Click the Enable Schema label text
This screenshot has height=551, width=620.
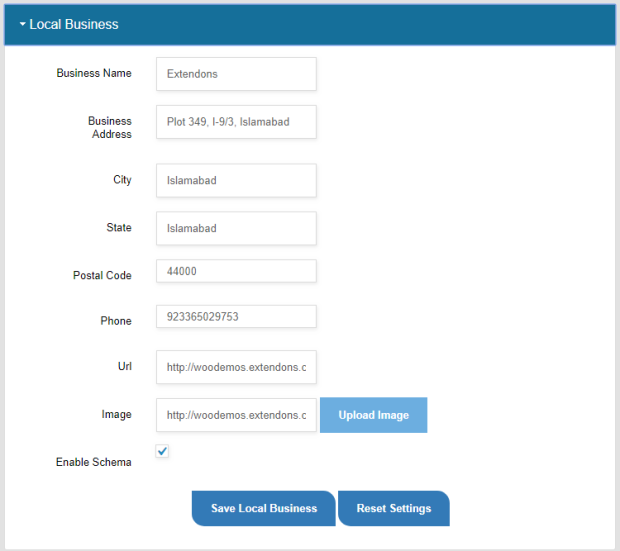[x=94, y=462]
